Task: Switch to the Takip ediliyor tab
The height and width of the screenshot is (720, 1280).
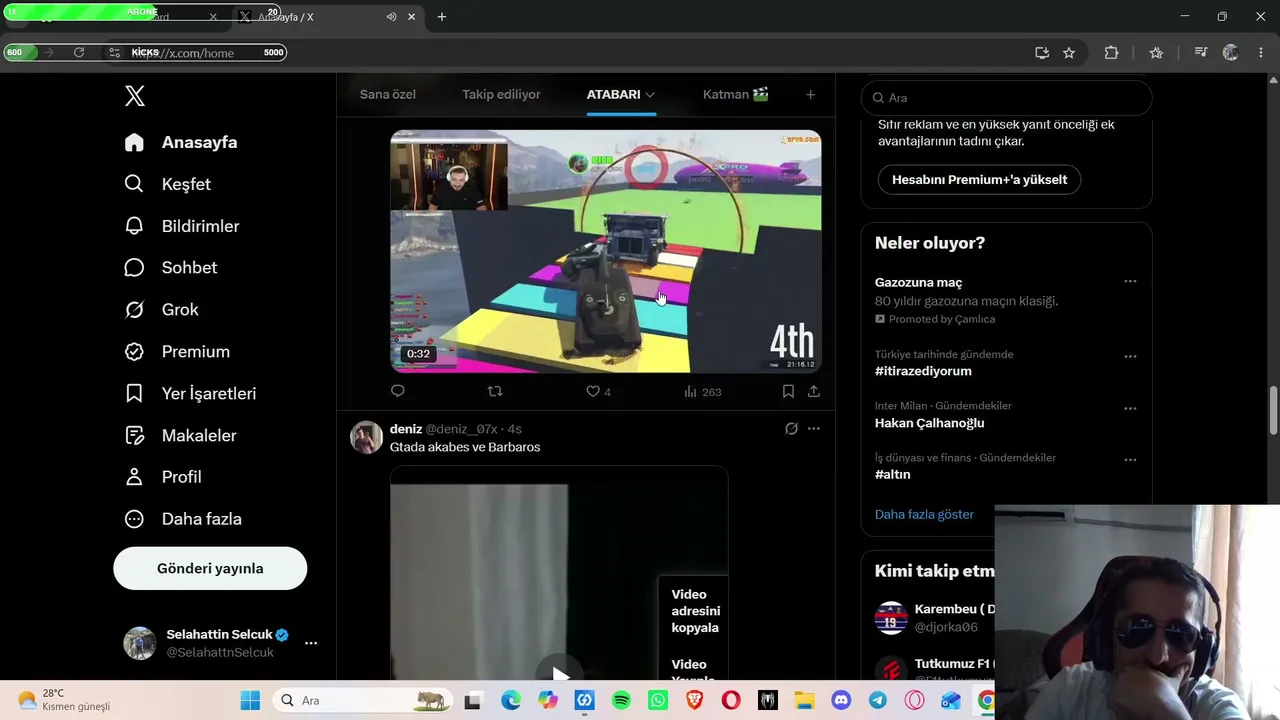Action: tap(501, 94)
